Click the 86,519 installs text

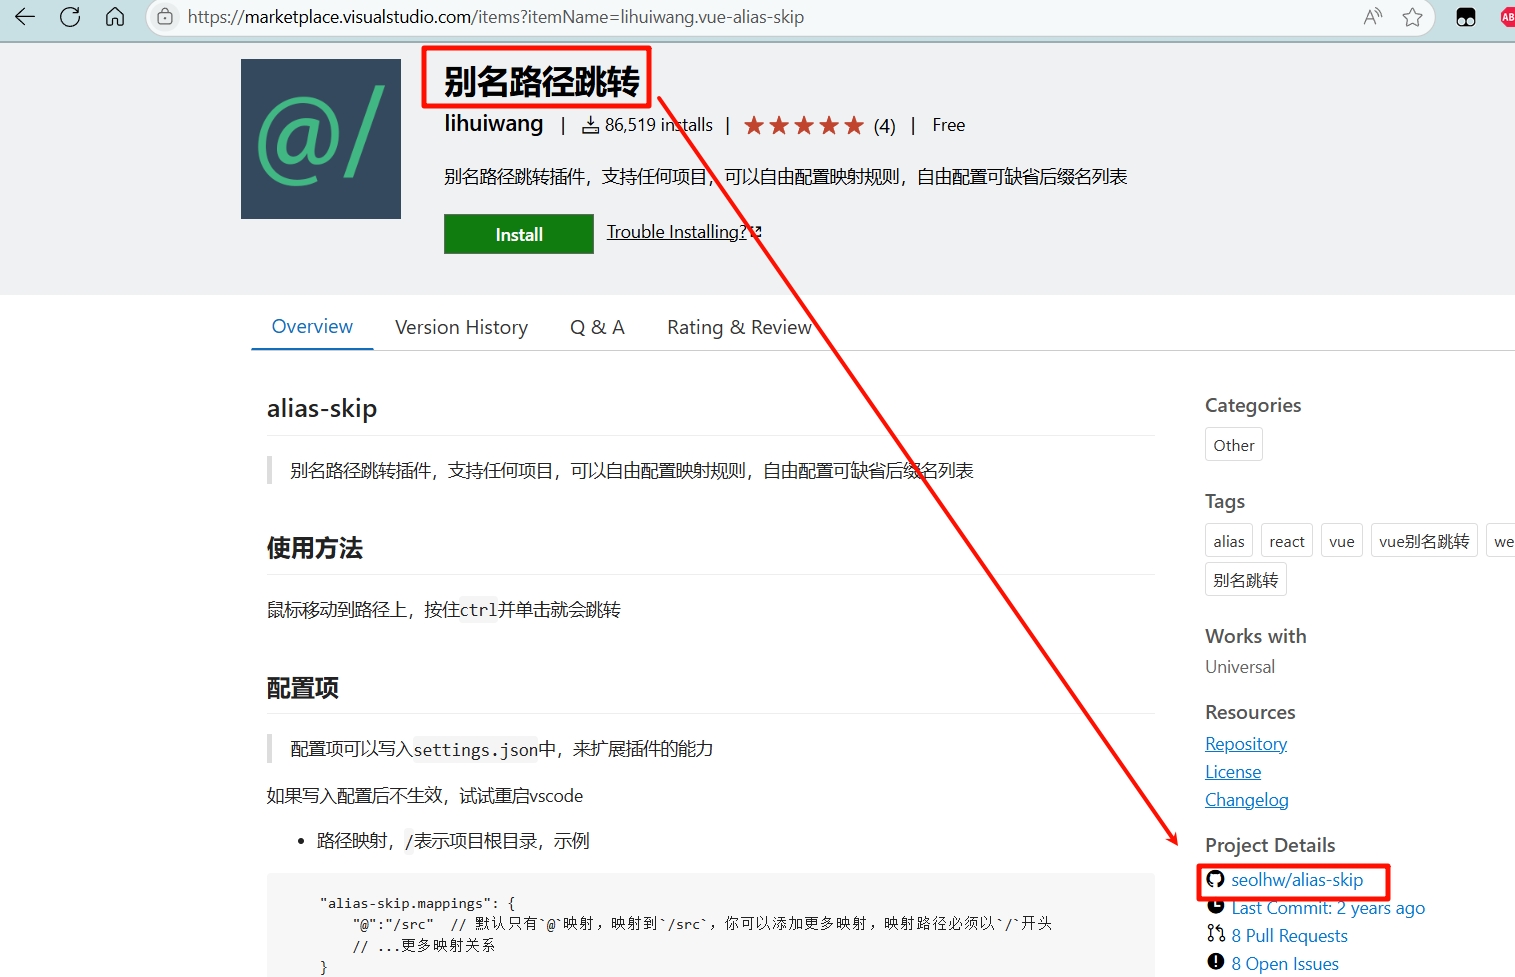[x=659, y=125]
